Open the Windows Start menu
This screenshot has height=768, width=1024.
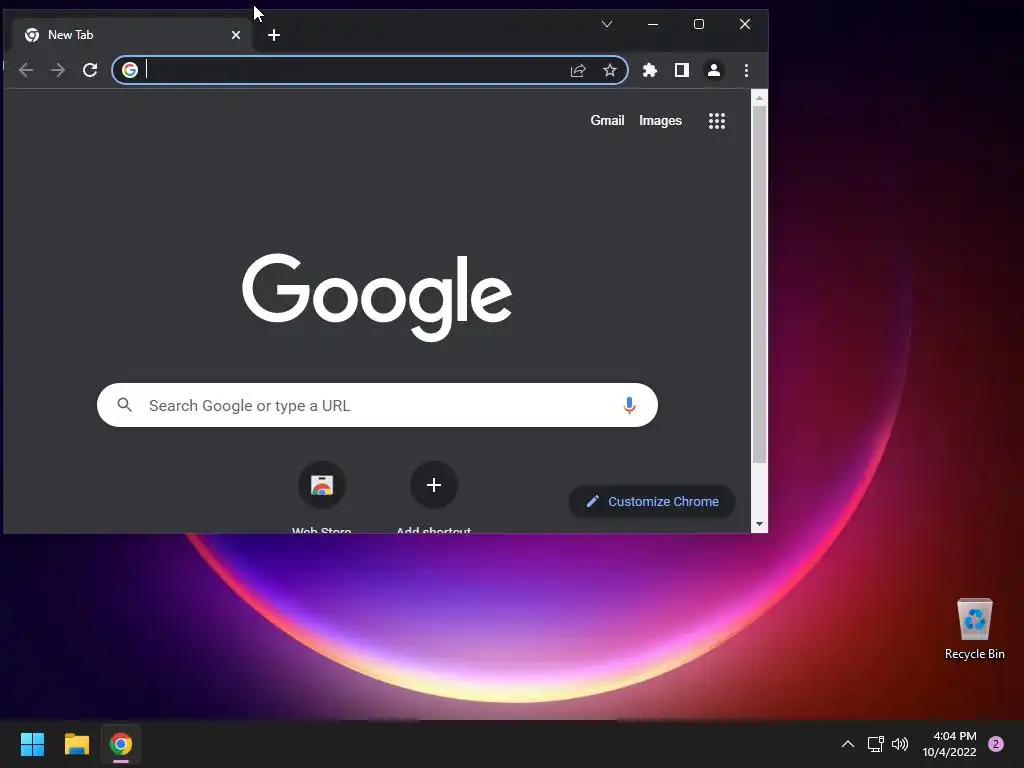(x=32, y=744)
